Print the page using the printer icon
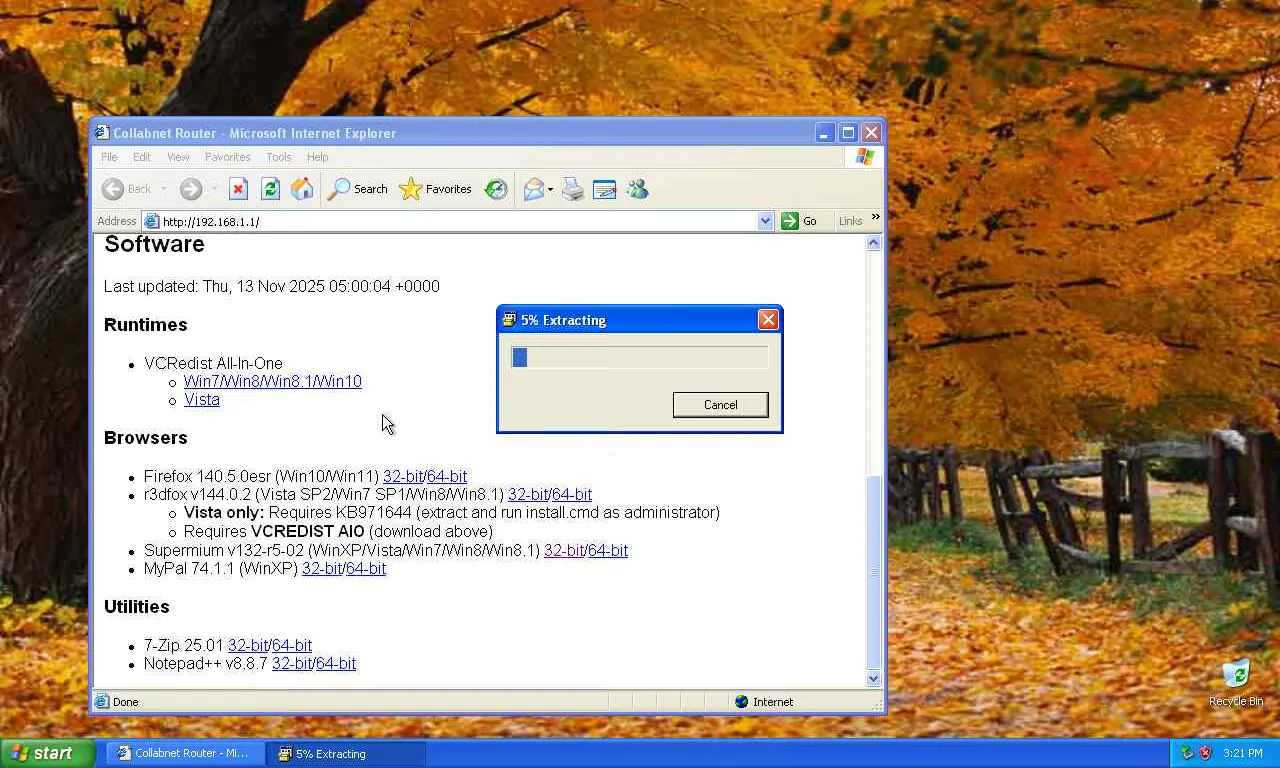1280x768 pixels. pos(572,189)
